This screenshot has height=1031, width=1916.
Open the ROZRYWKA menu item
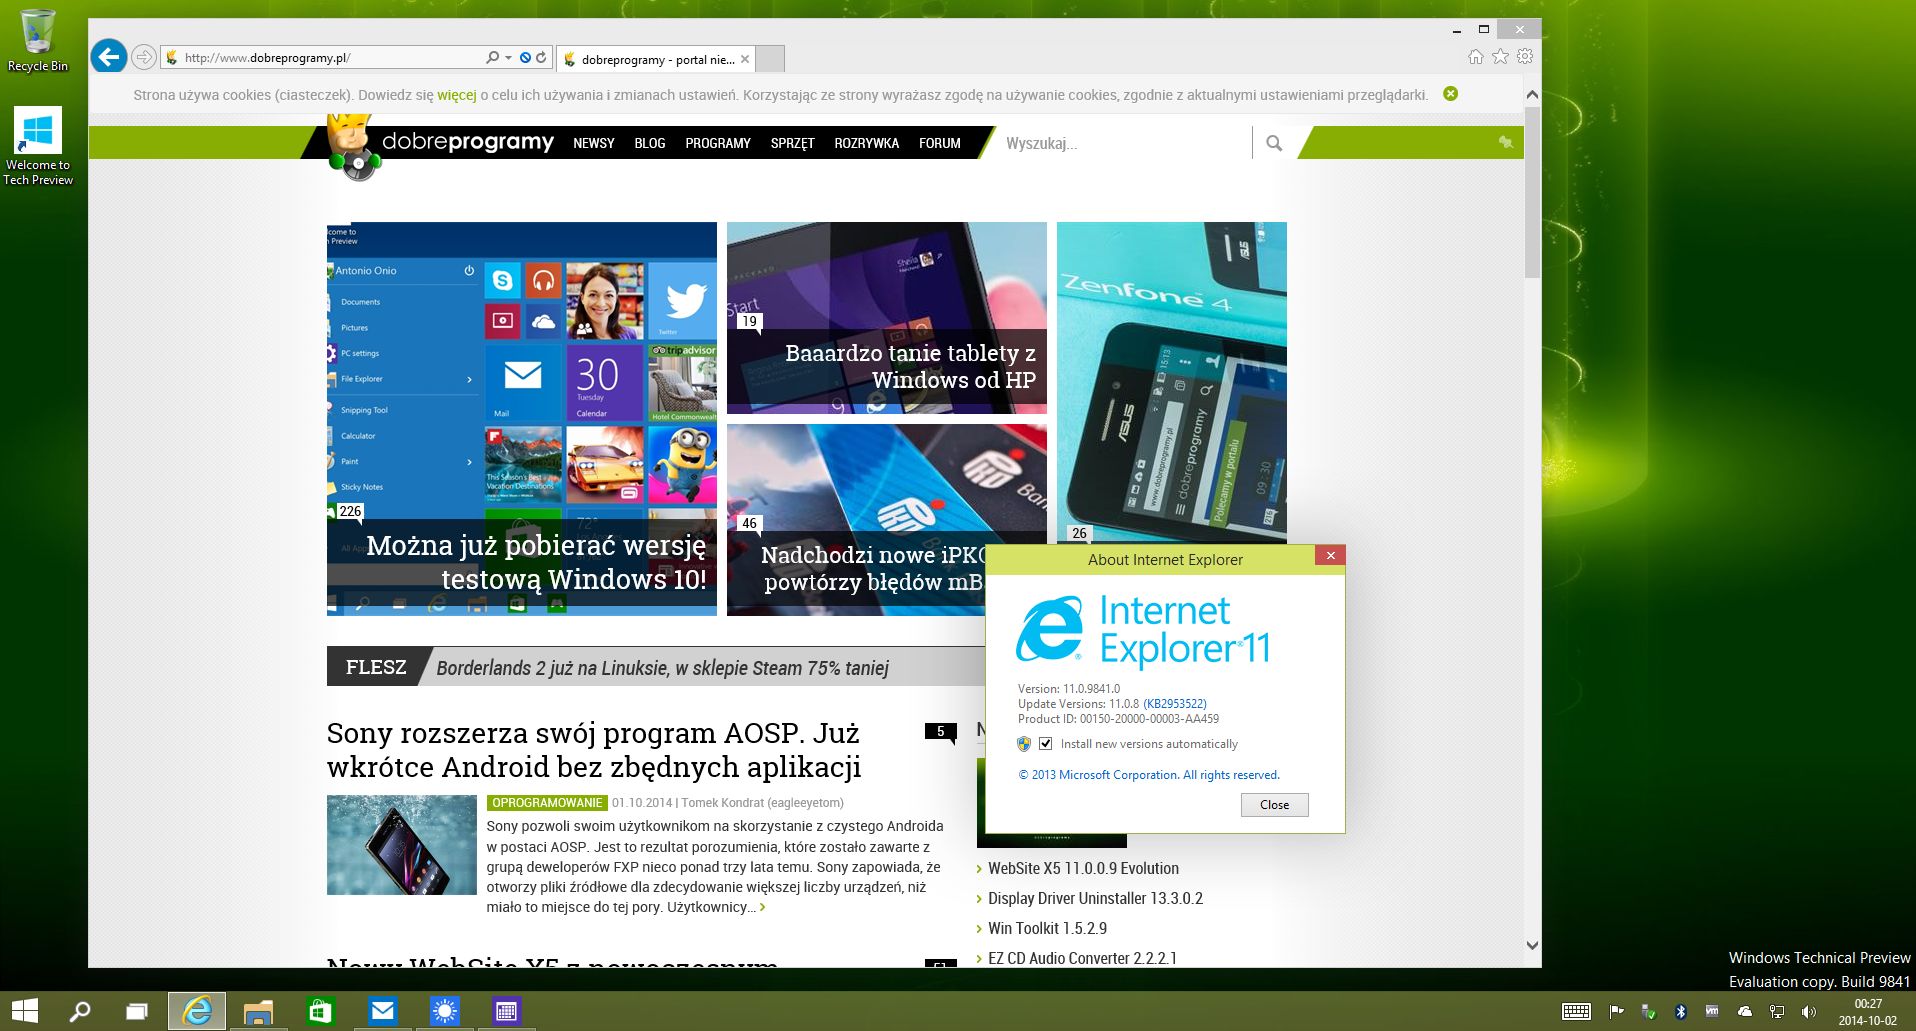[867, 143]
